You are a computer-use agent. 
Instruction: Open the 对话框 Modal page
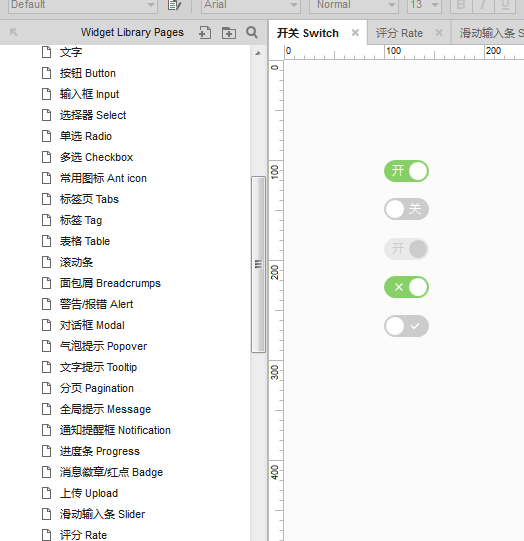[x=92, y=325]
